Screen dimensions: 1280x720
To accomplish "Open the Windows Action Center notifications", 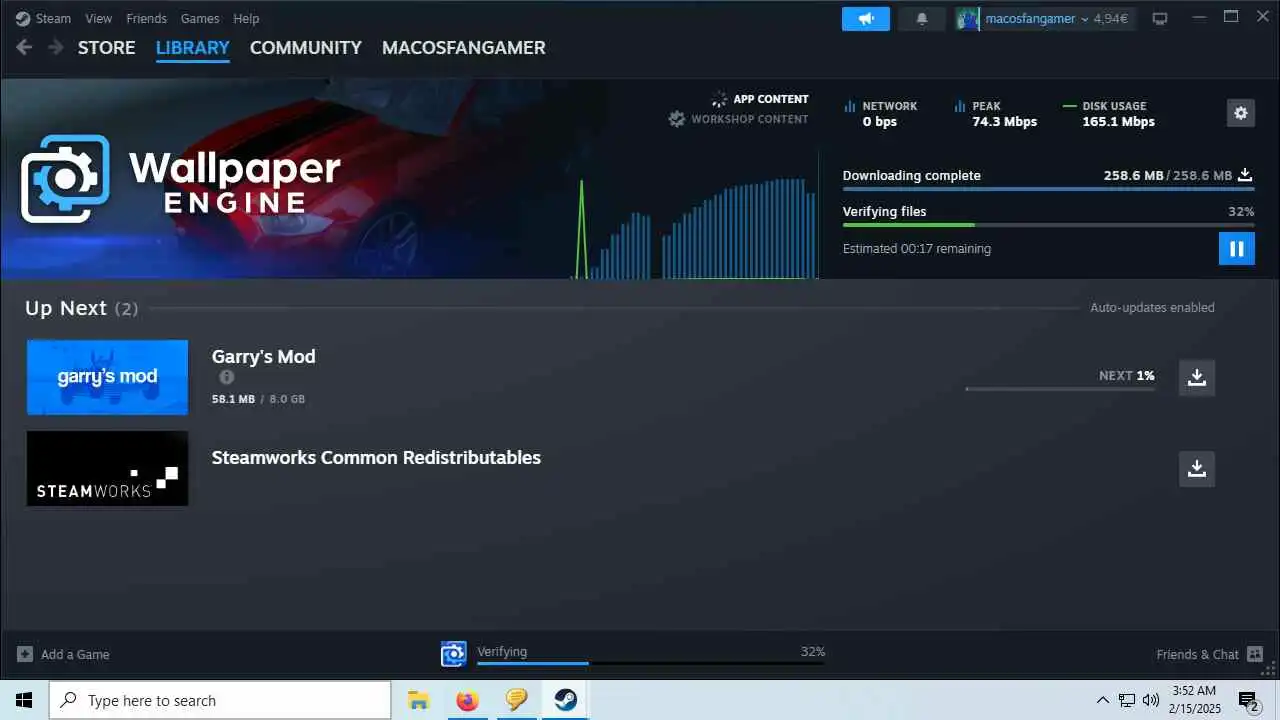I will tap(1248, 700).
